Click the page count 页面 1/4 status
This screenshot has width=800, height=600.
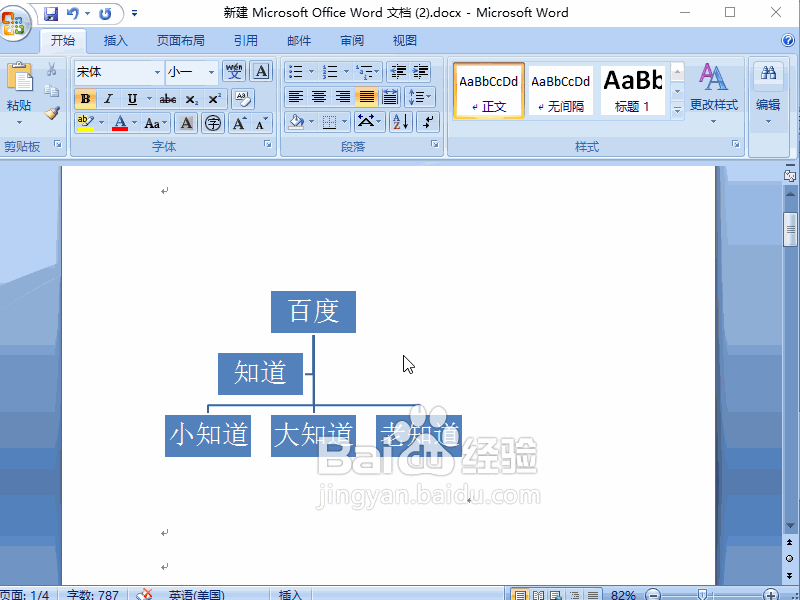pyautogui.click(x=25, y=594)
